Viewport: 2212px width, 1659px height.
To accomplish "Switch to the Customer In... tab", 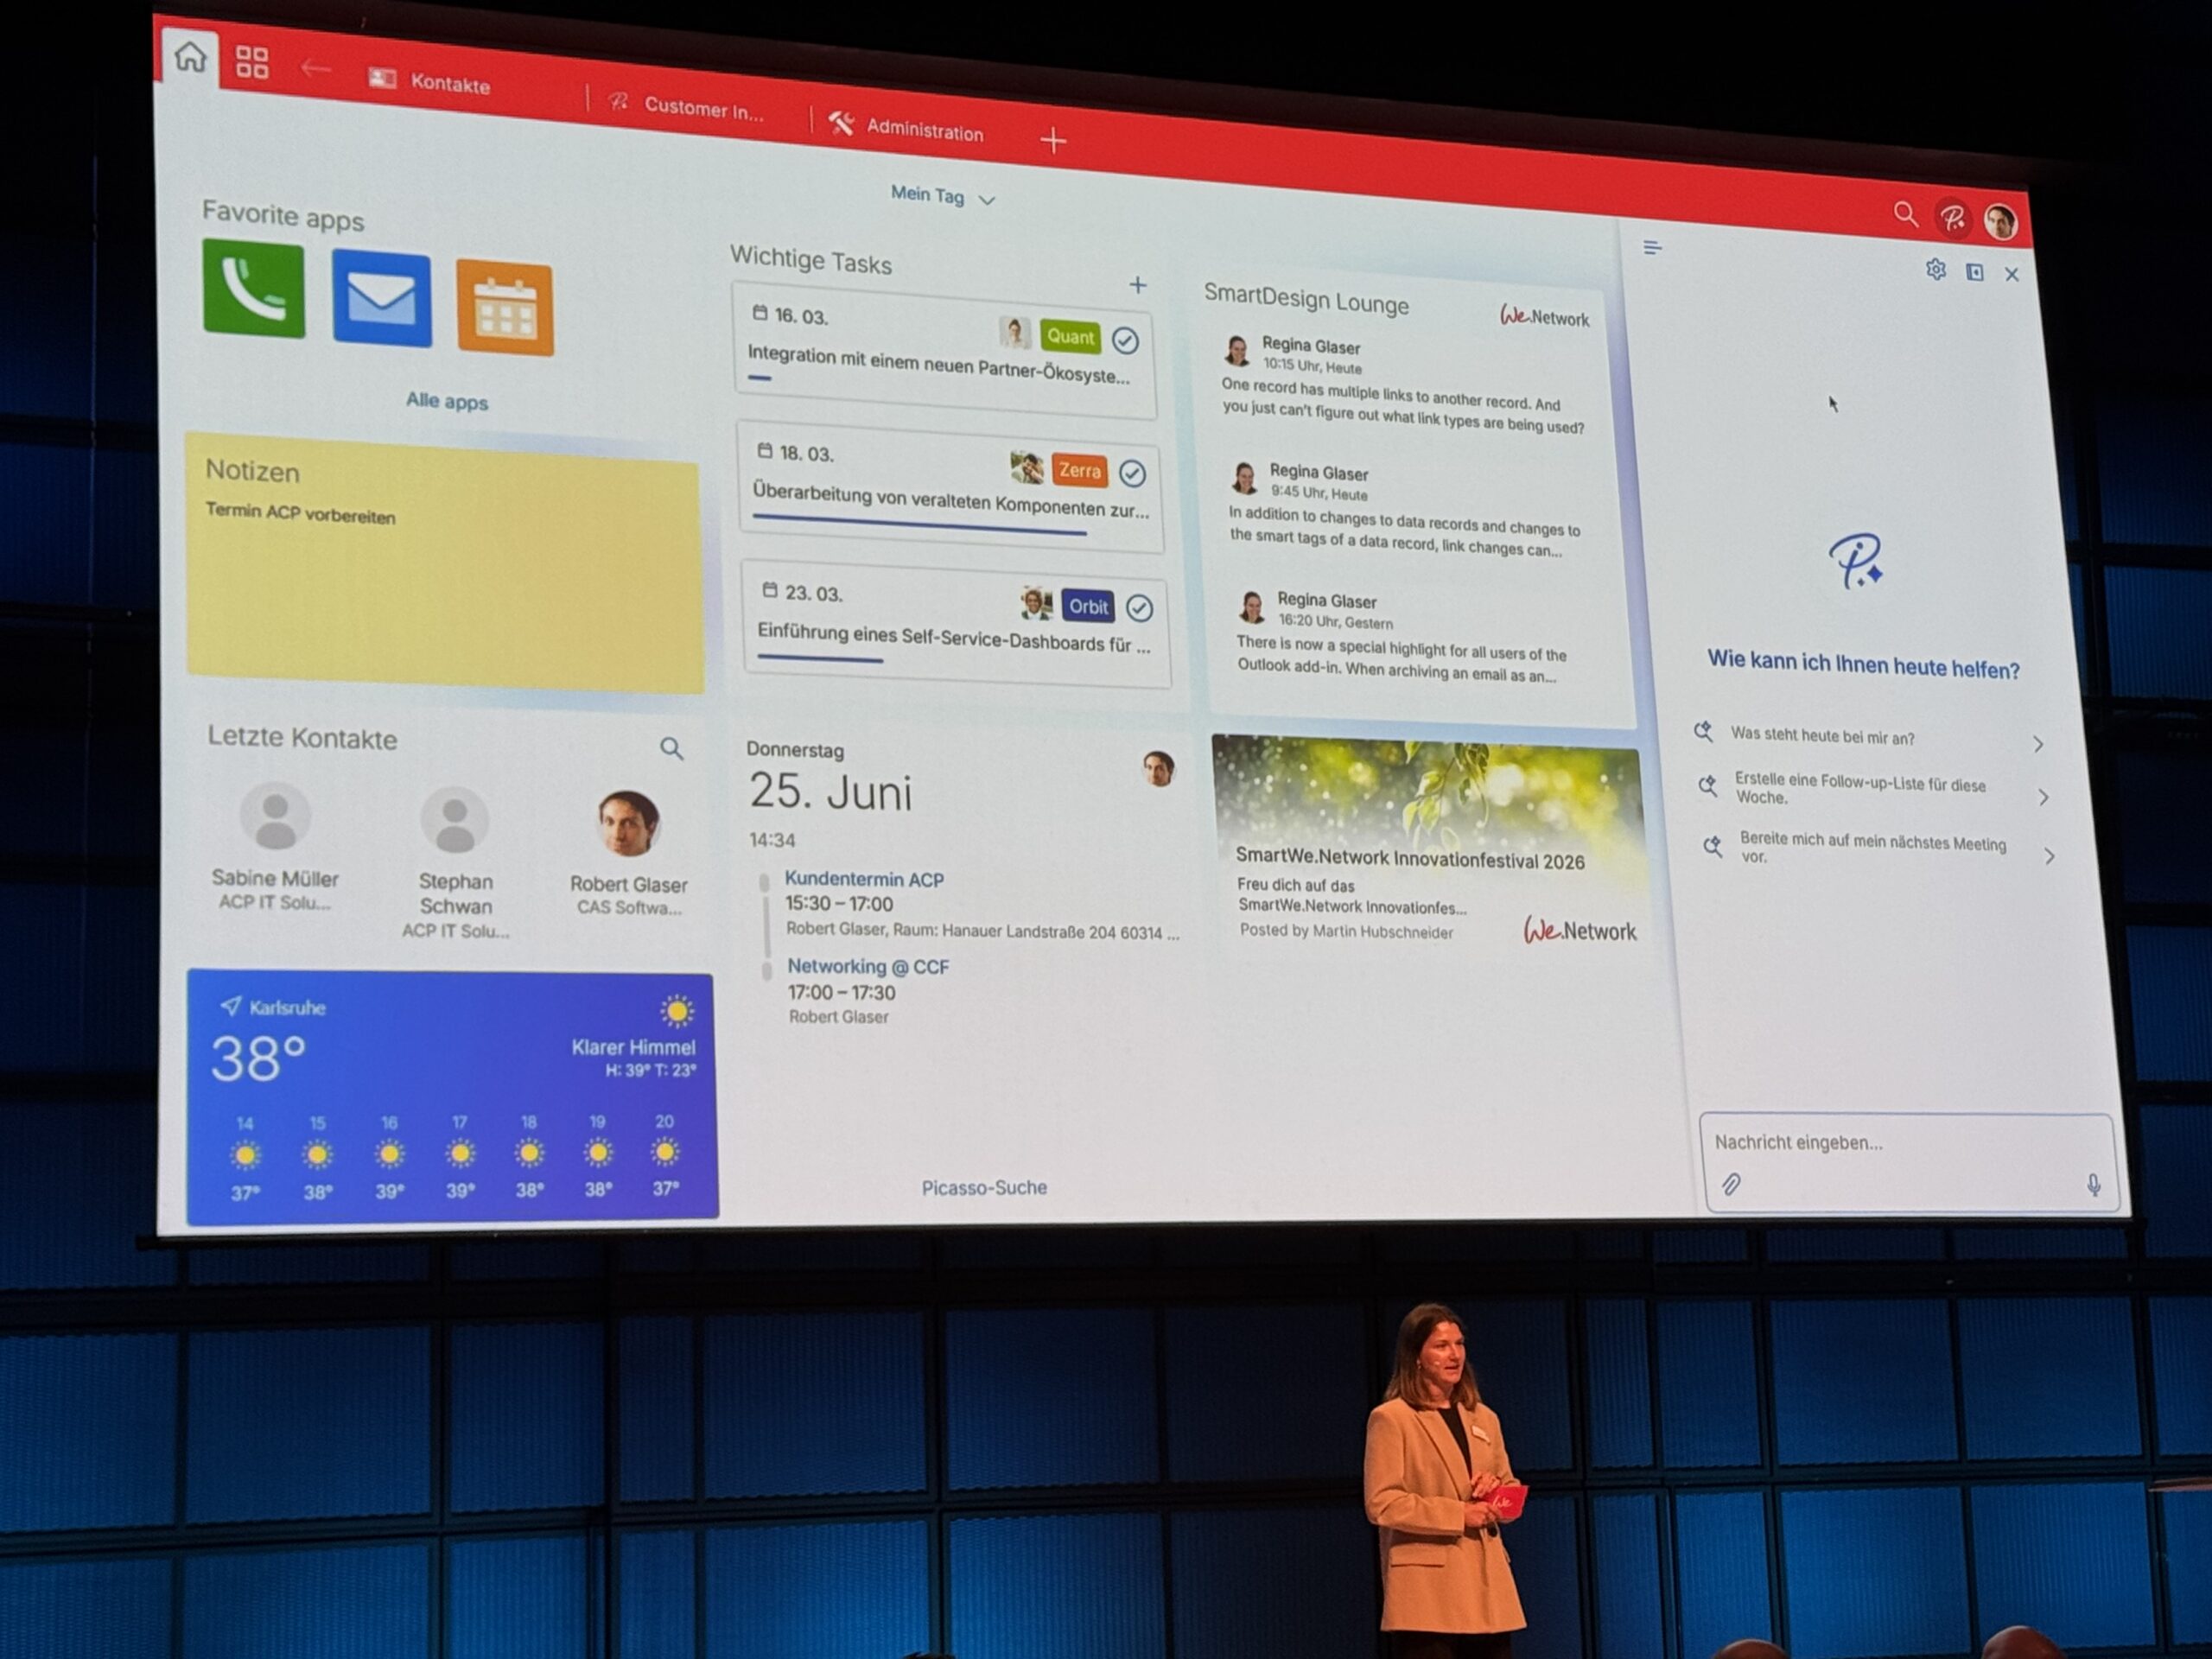I will [x=687, y=106].
